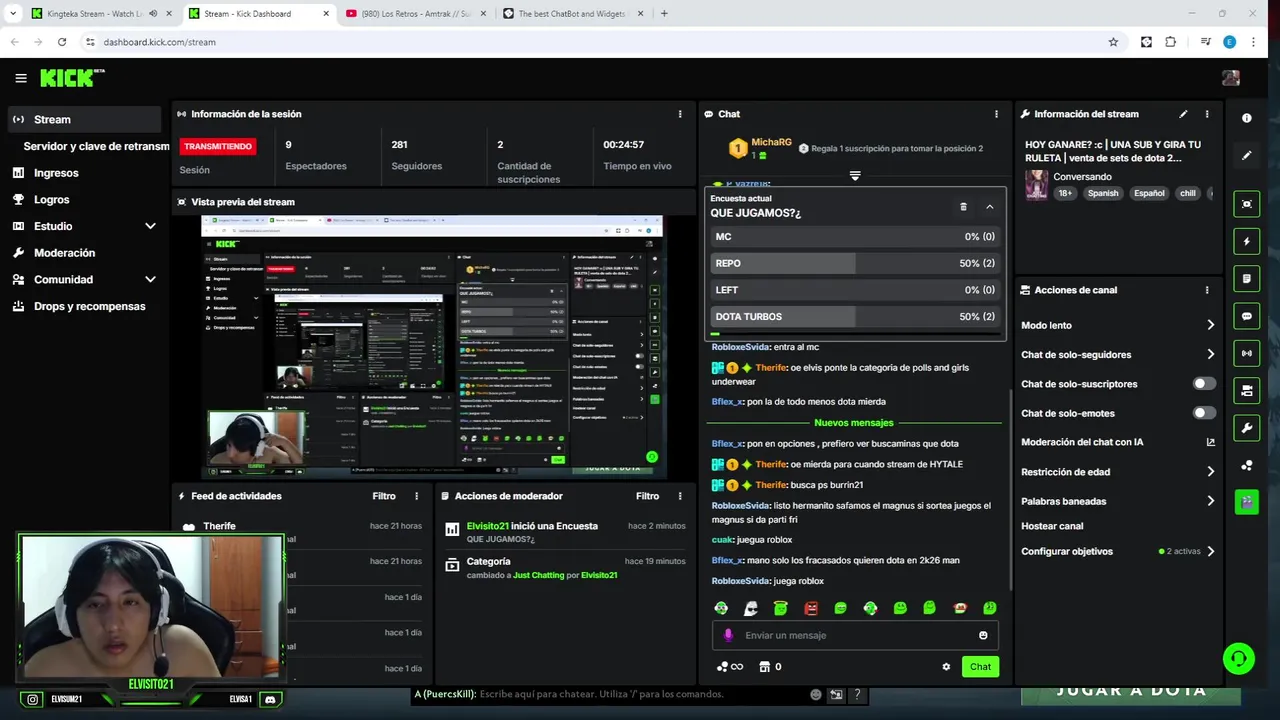Click the stream preview thumbnail
Screen dimensions: 1280x720
point(433,346)
